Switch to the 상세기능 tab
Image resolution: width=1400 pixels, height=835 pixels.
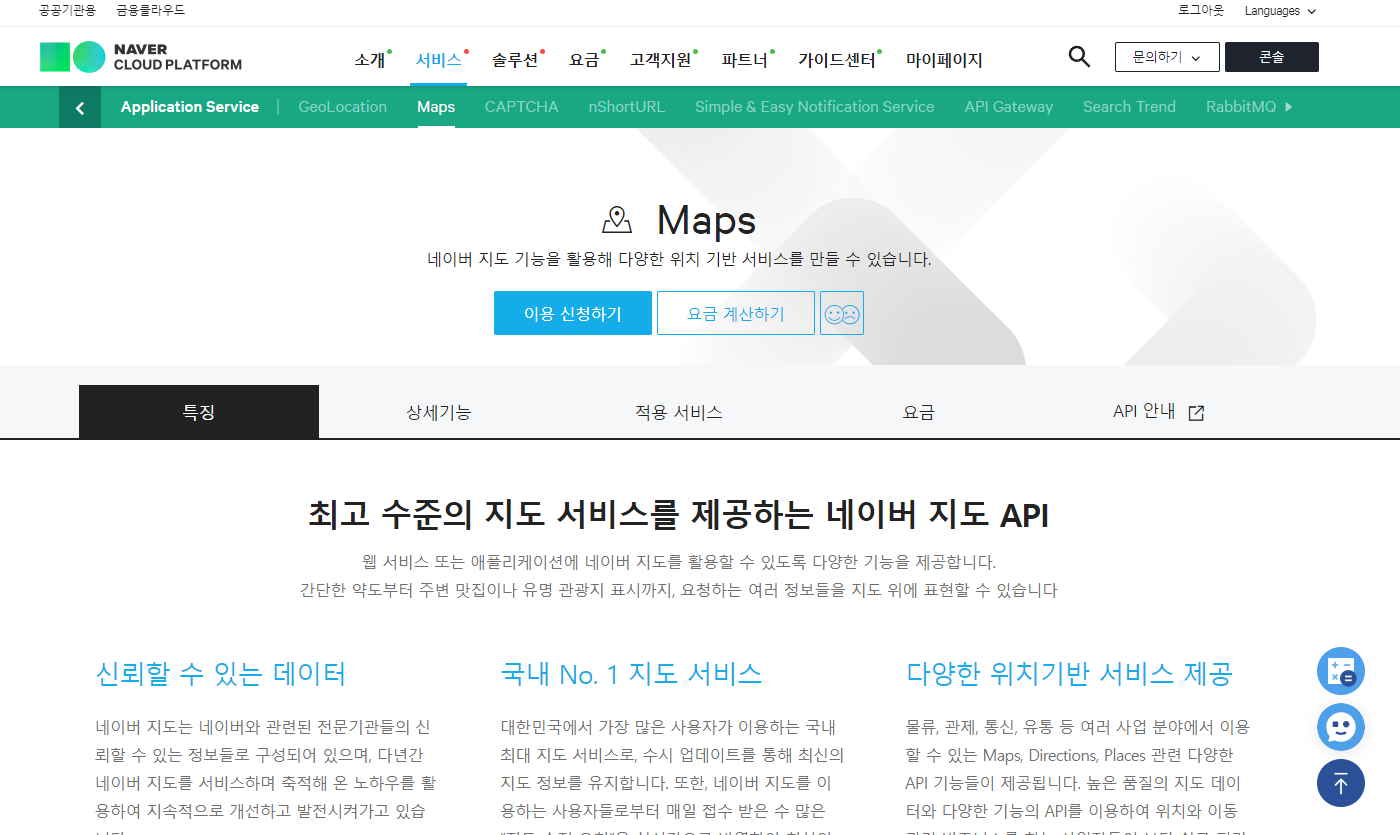coord(439,412)
